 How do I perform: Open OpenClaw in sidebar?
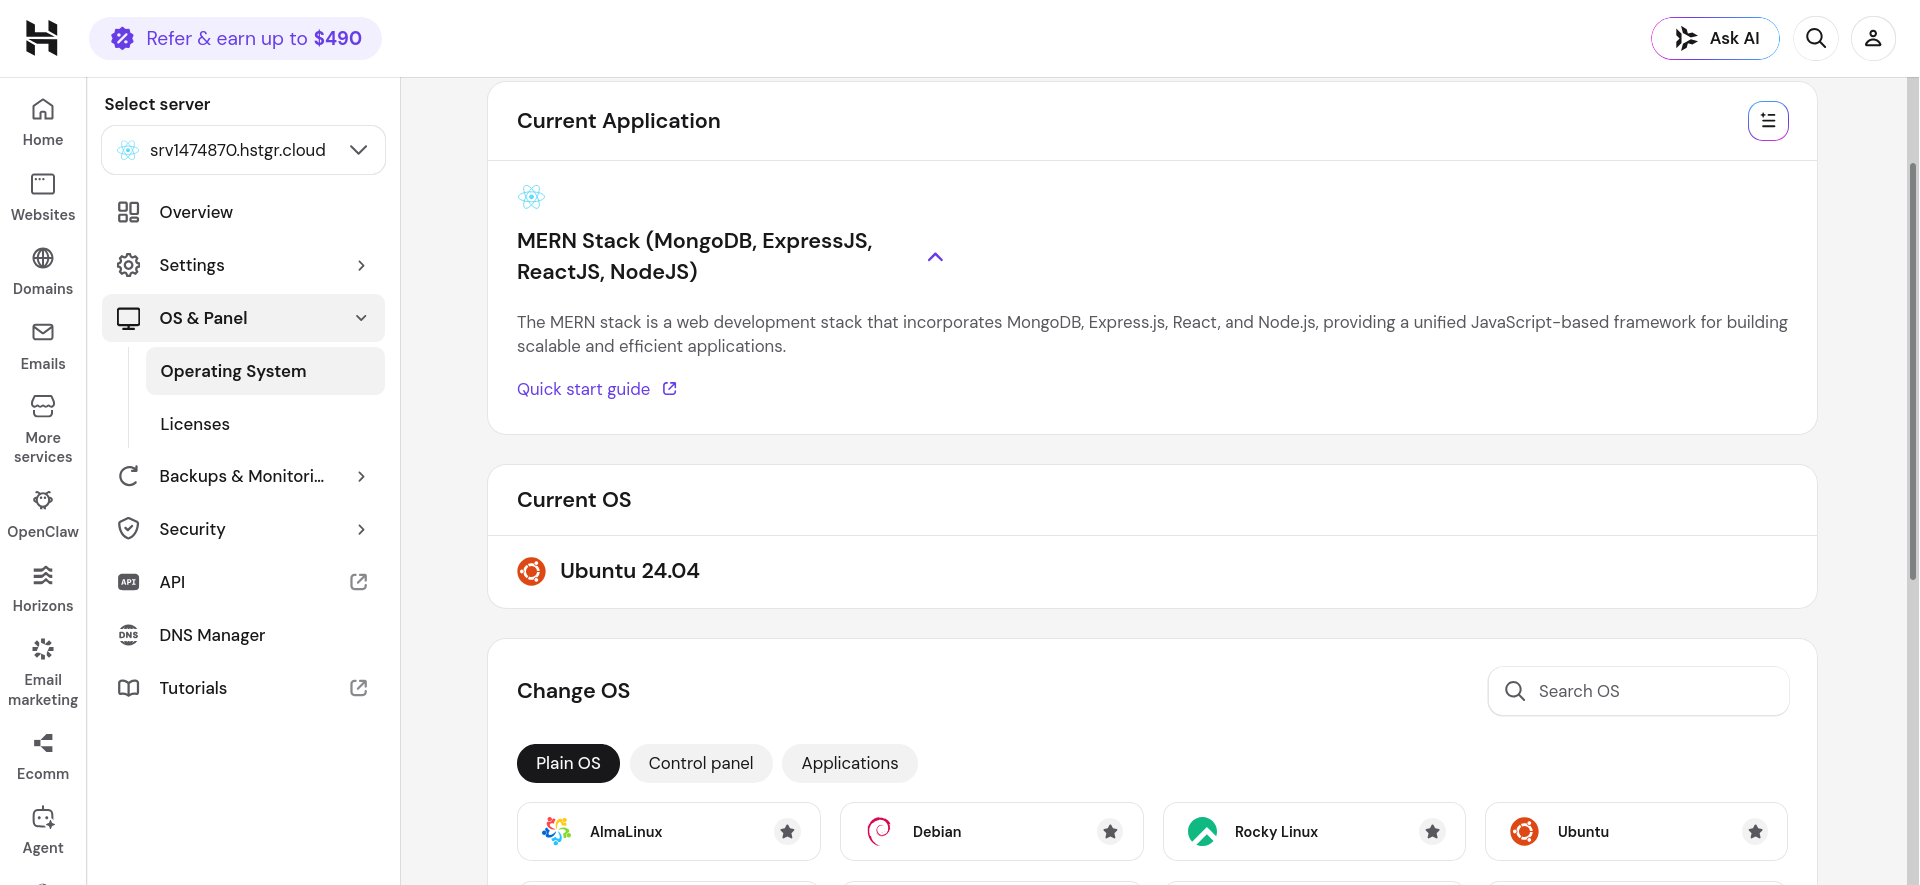point(43,514)
